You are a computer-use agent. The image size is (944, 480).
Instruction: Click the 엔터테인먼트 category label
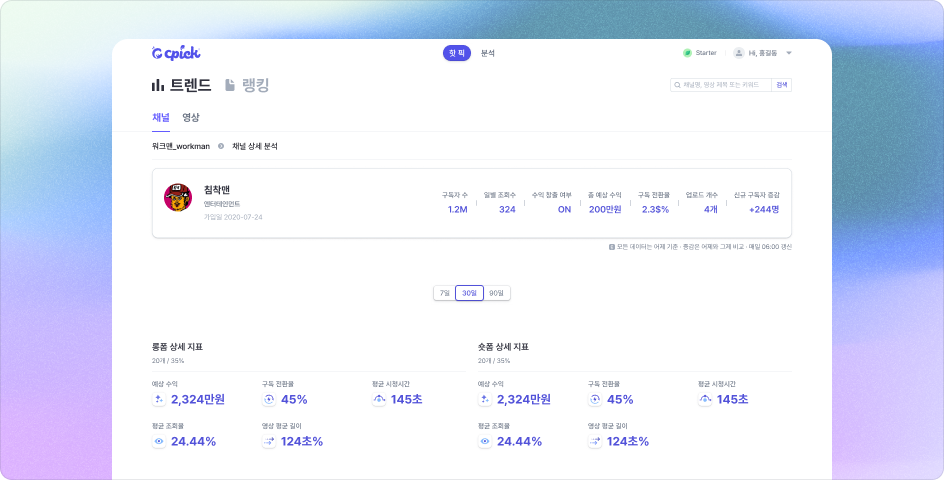tap(222, 204)
